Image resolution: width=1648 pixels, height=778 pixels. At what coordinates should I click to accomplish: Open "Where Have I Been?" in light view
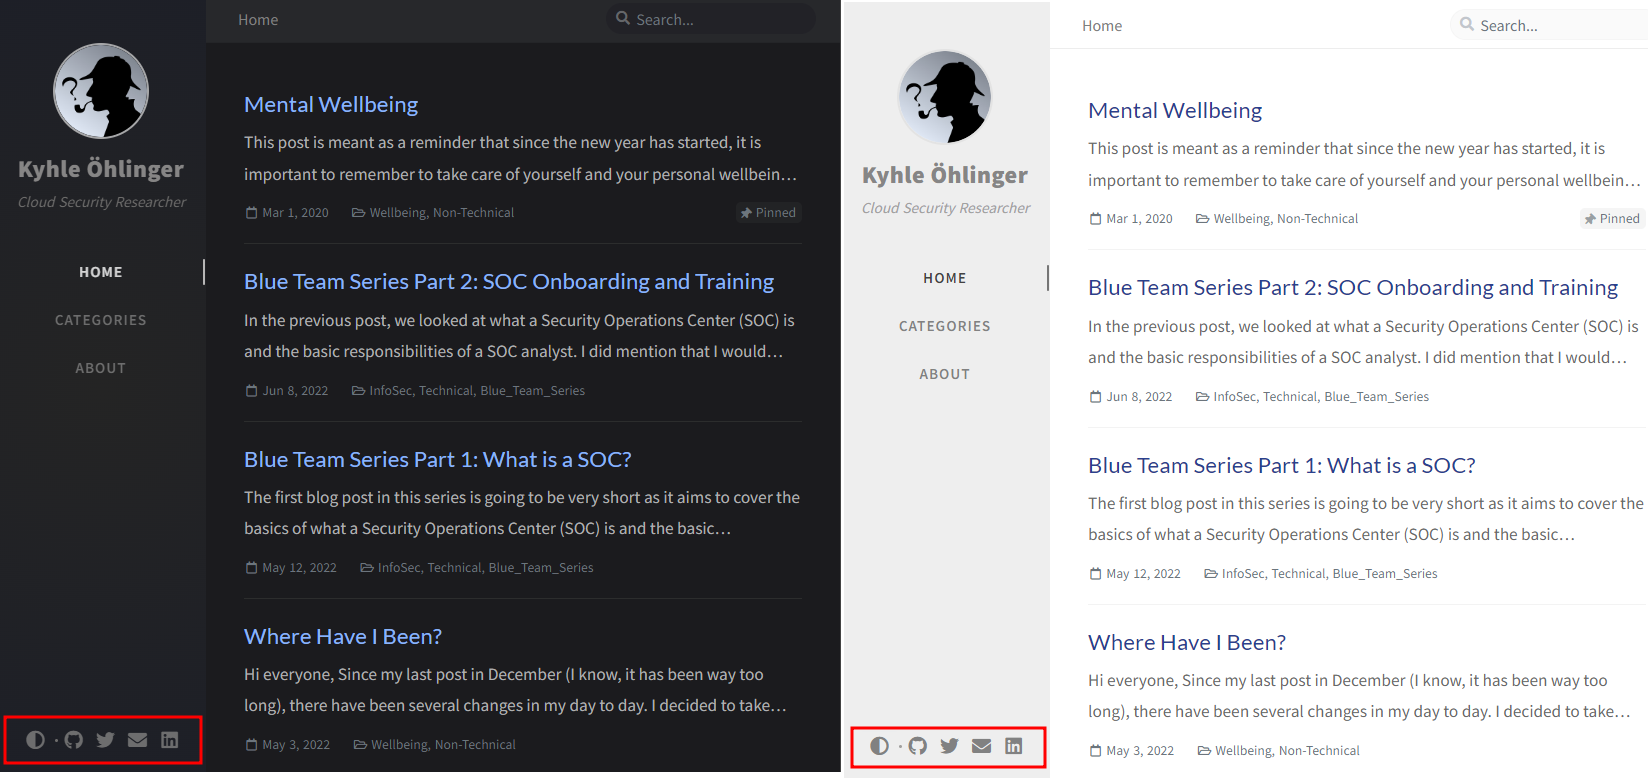click(x=1186, y=643)
